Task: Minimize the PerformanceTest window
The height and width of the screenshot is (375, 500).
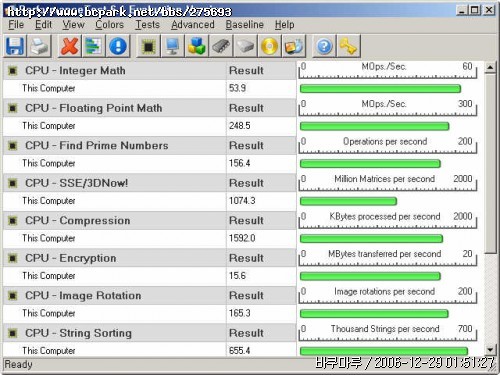Action: point(462,10)
